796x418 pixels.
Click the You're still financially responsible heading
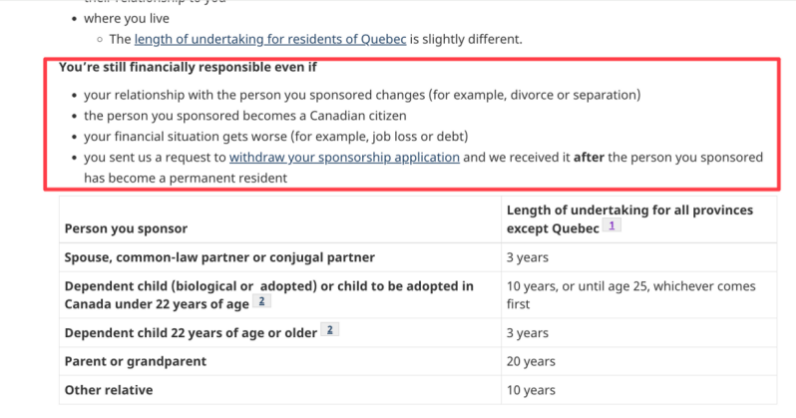point(187,68)
